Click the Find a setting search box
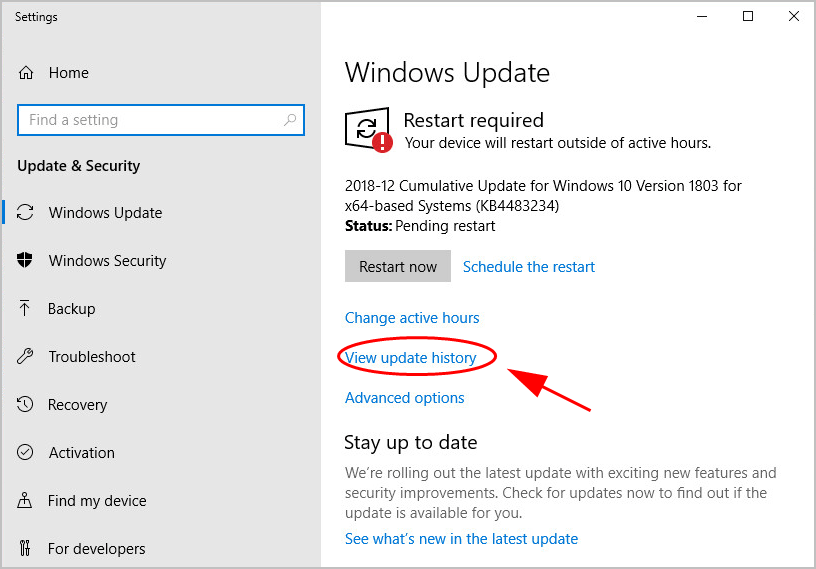Screen dimensions: 816x569 pos(150,120)
